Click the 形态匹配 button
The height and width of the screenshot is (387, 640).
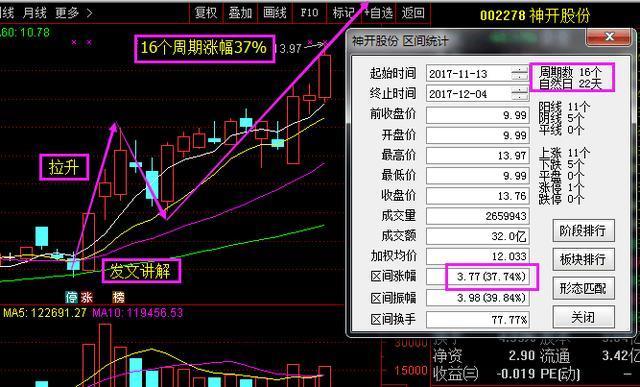pyautogui.click(x=583, y=288)
